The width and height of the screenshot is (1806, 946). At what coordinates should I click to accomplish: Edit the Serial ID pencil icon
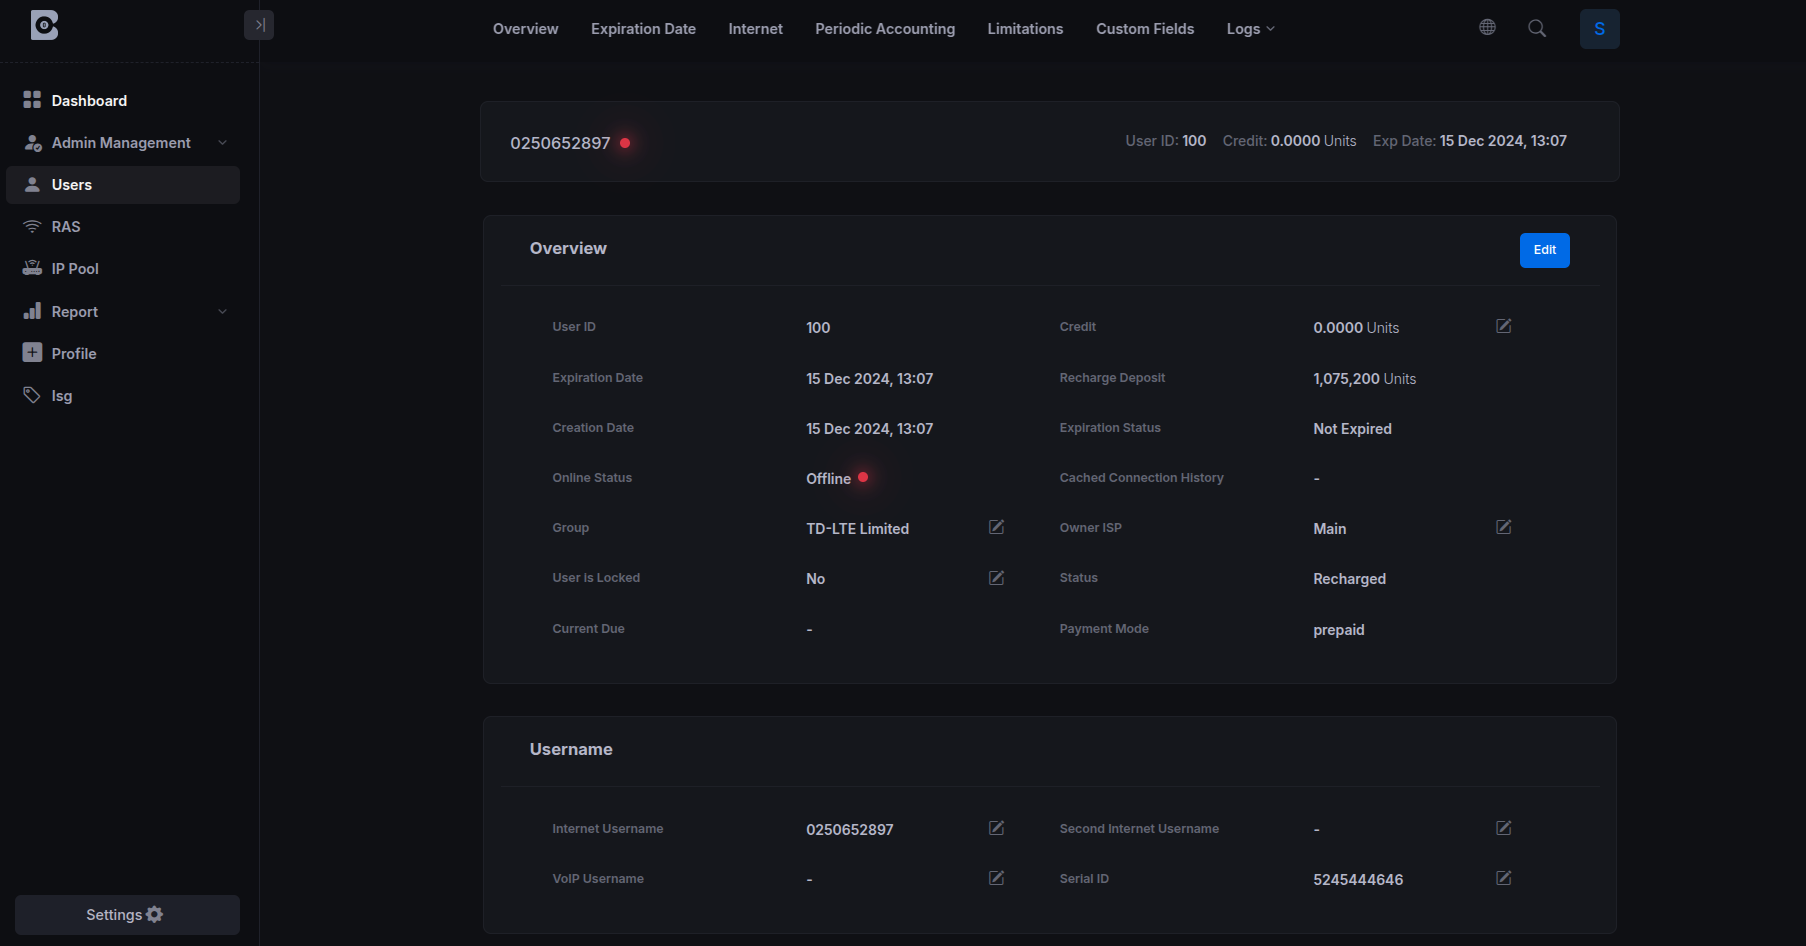click(1503, 878)
